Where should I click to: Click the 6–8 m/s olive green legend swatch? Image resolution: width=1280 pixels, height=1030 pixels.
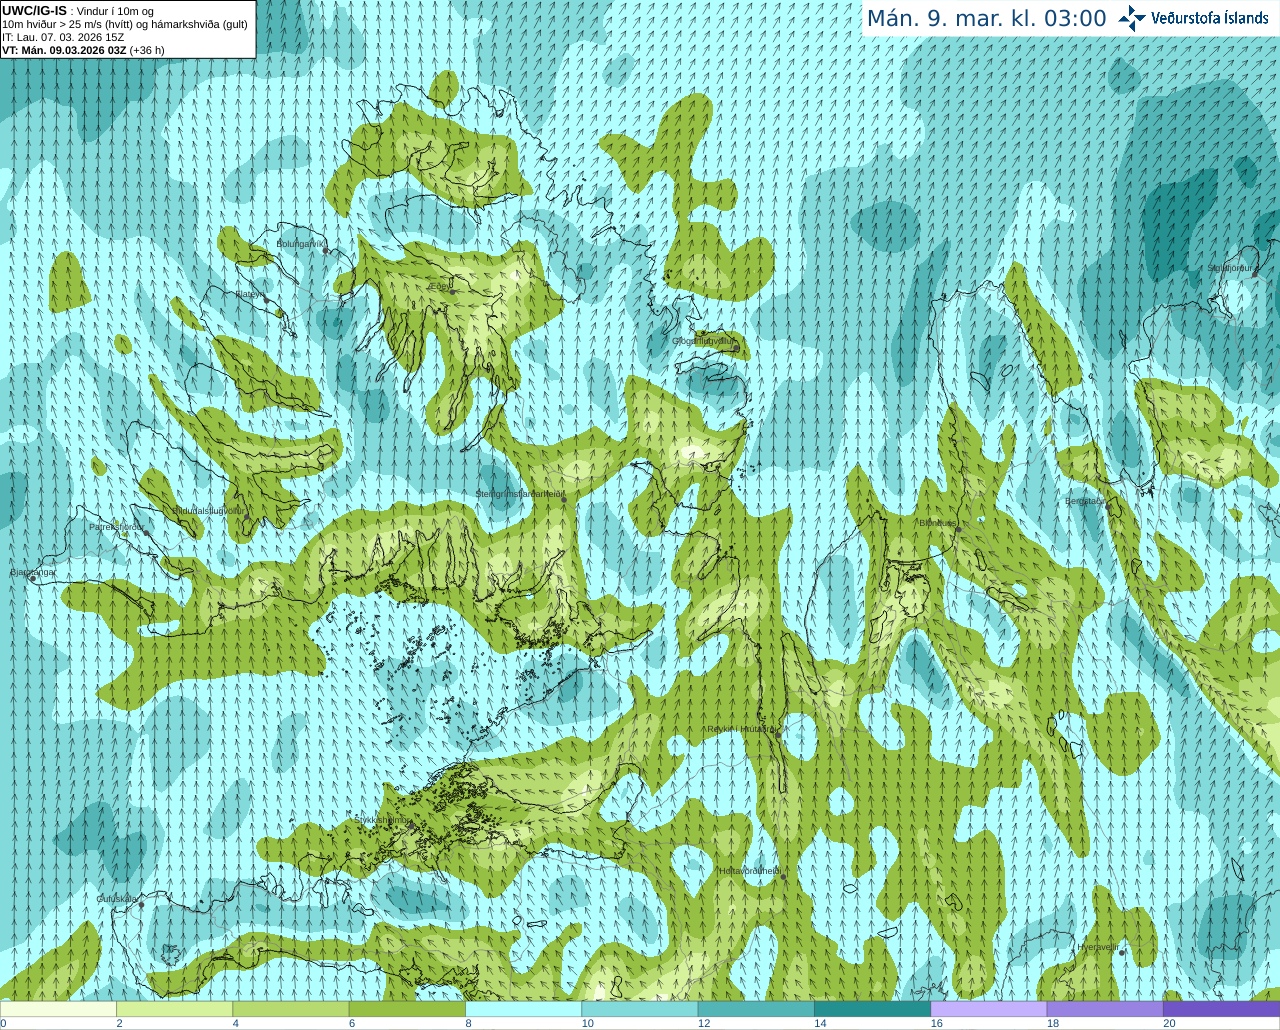coord(407,1009)
